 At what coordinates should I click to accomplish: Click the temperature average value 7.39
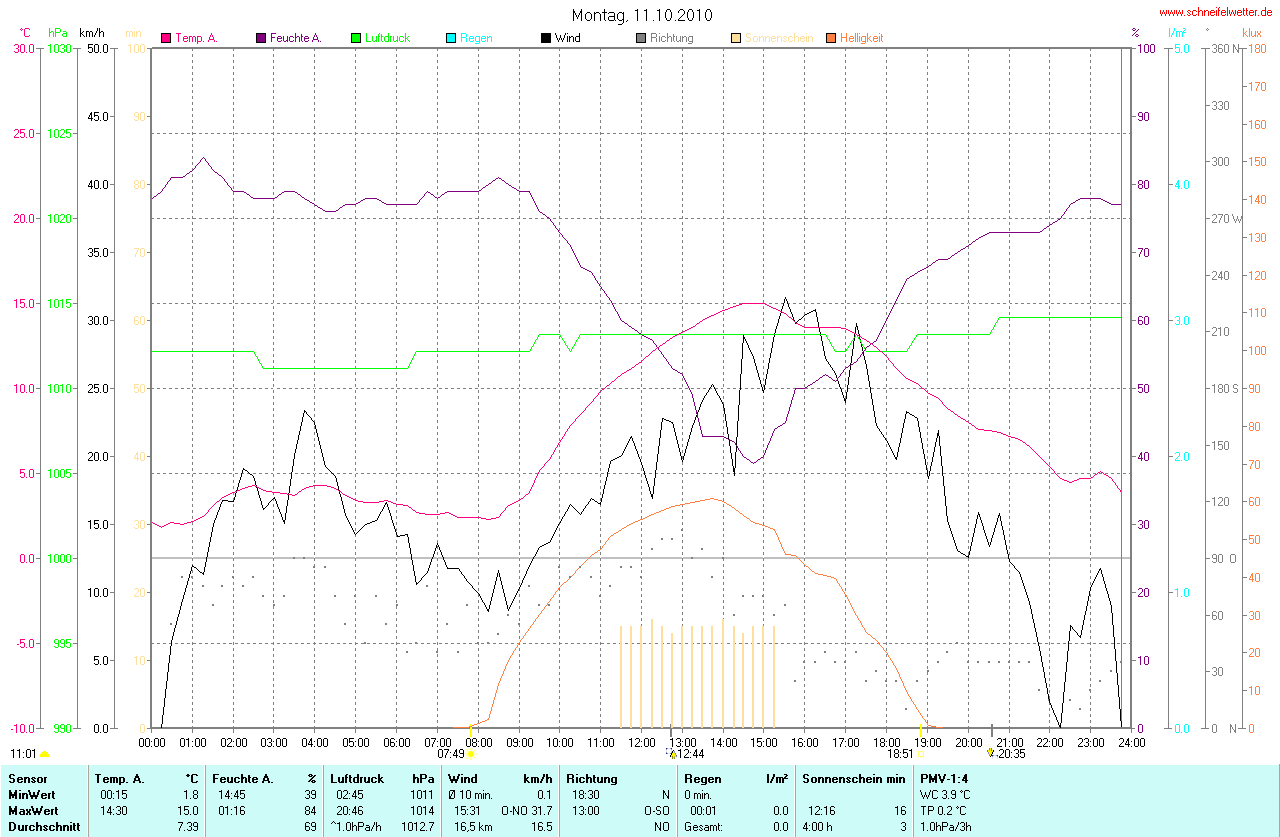click(188, 827)
